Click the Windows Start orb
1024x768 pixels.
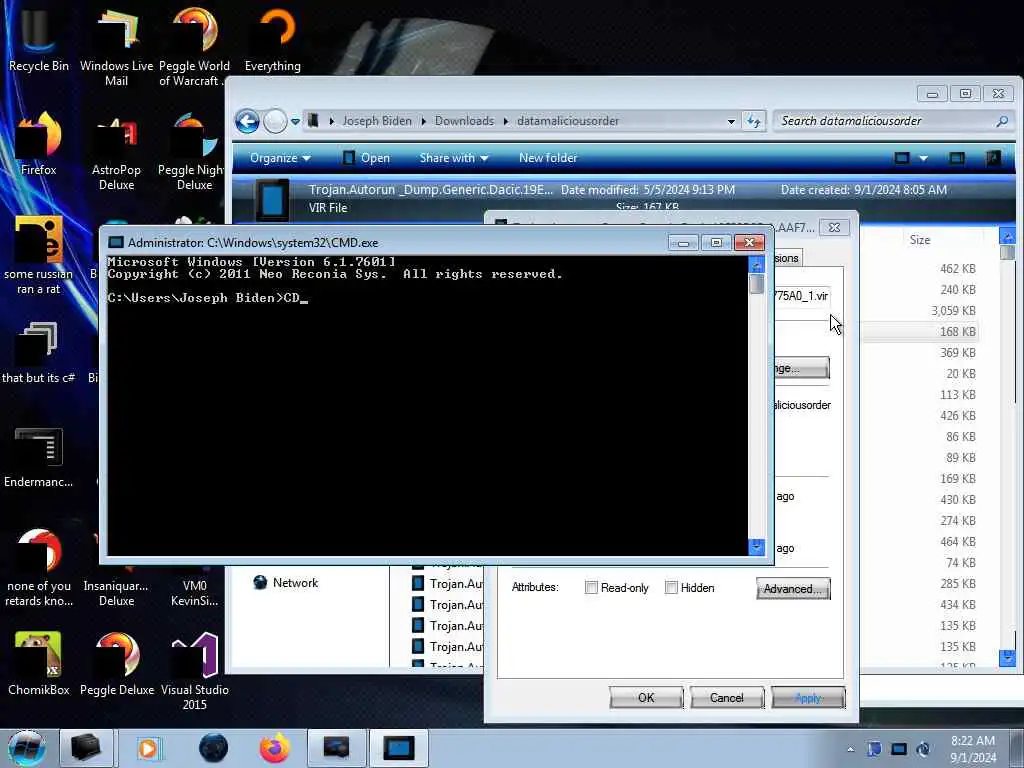coord(26,748)
